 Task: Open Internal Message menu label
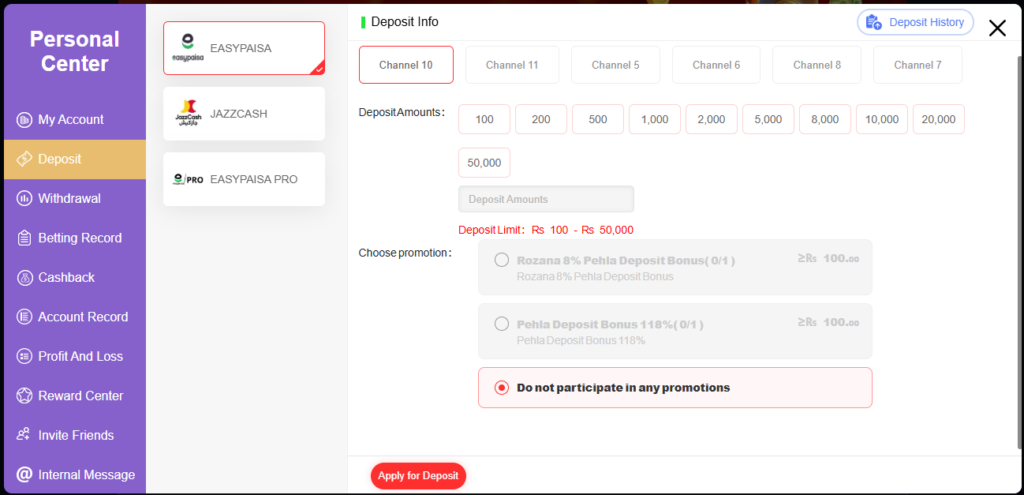tap(86, 475)
